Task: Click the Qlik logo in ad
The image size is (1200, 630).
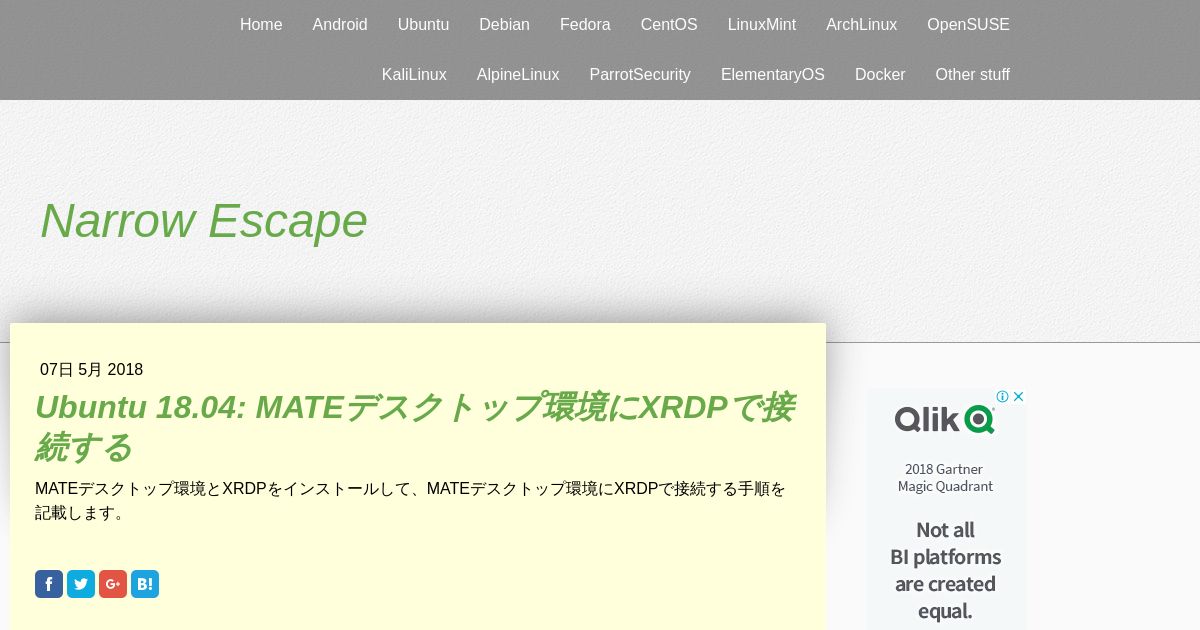Action: tap(945, 419)
